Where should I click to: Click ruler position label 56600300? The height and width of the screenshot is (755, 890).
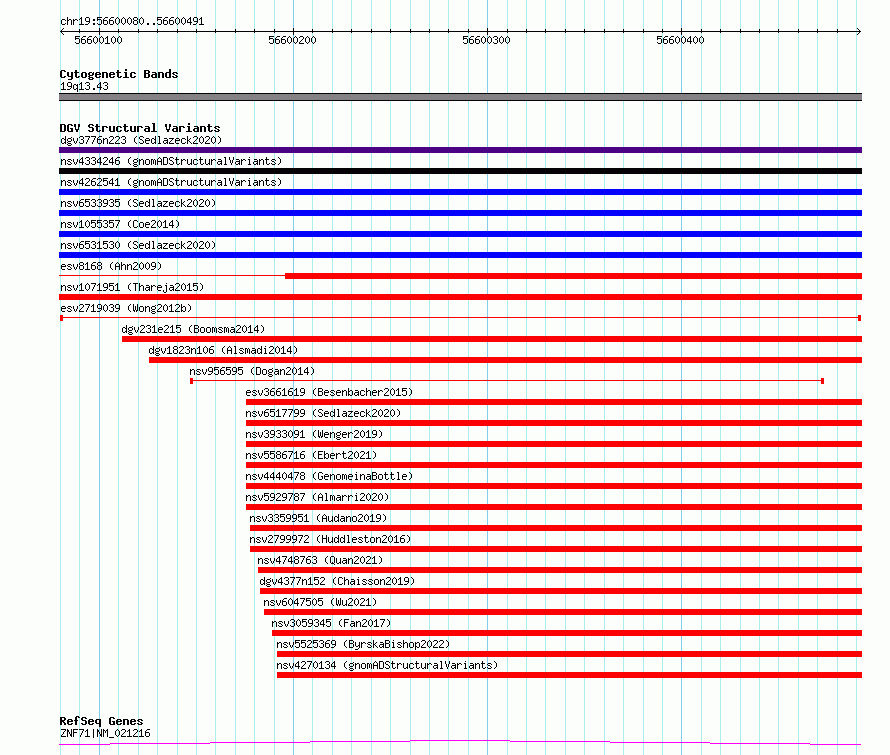tap(486, 40)
